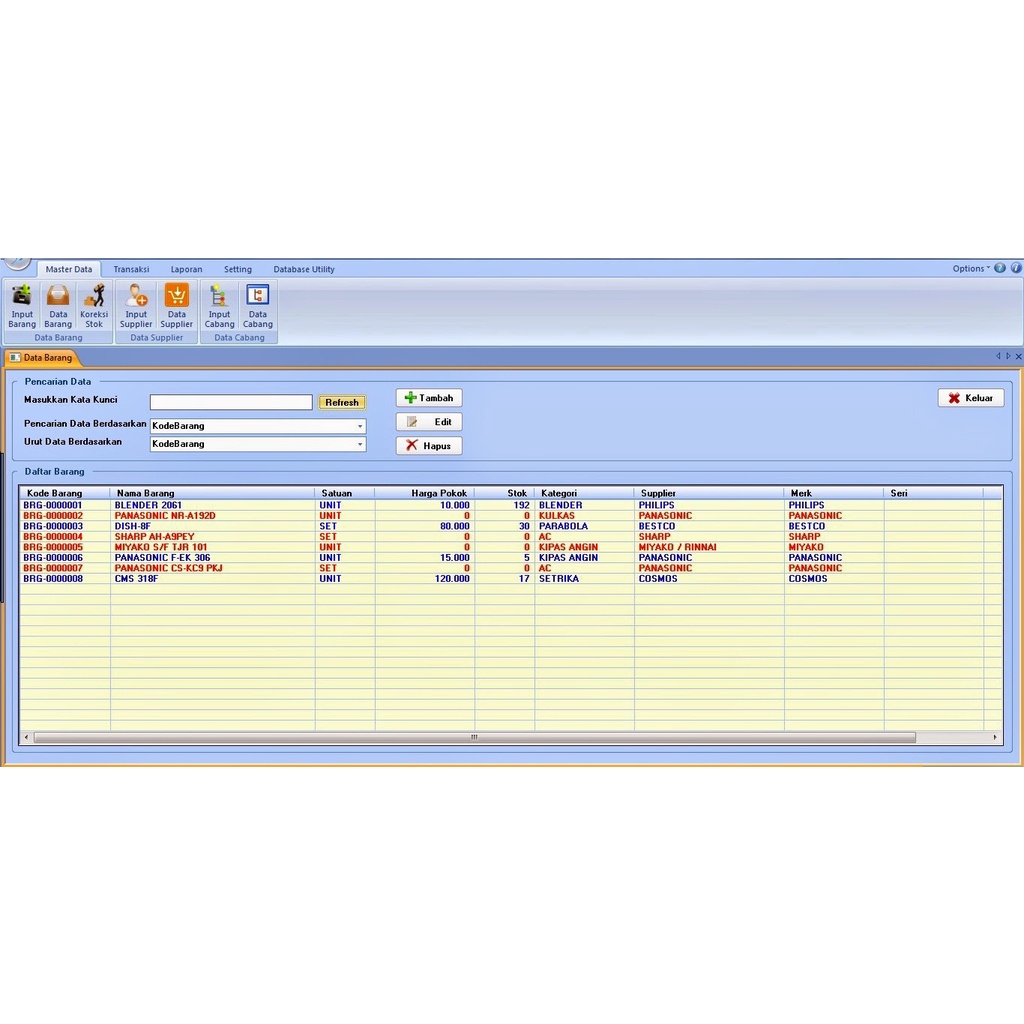The width and height of the screenshot is (1024, 1024).
Task: Open the Pencarian Data Berdasarkan dropdown
Action: pyautogui.click(x=360, y=425)
